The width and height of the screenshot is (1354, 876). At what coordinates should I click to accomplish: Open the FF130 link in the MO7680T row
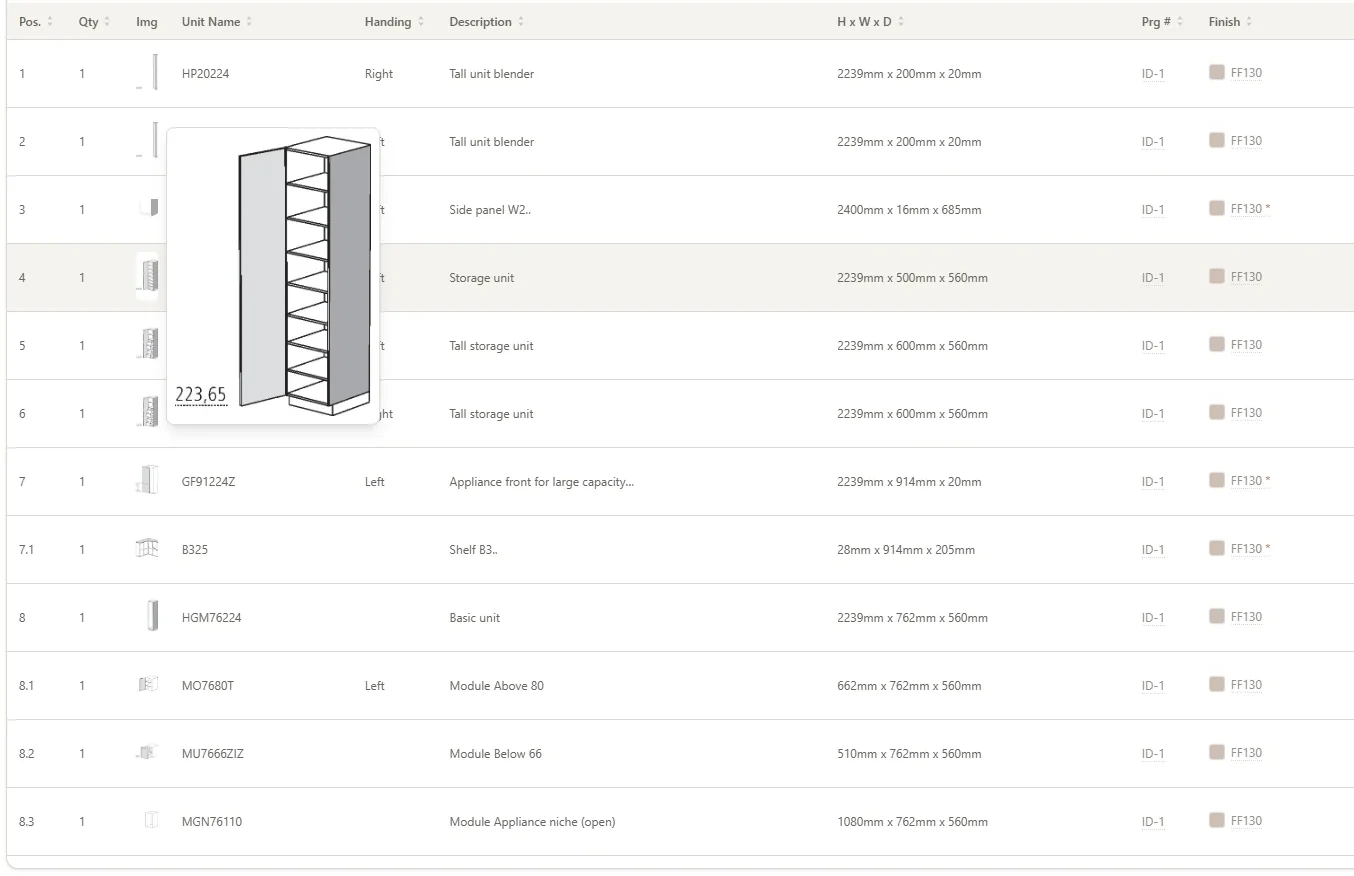click(1247, 685)
